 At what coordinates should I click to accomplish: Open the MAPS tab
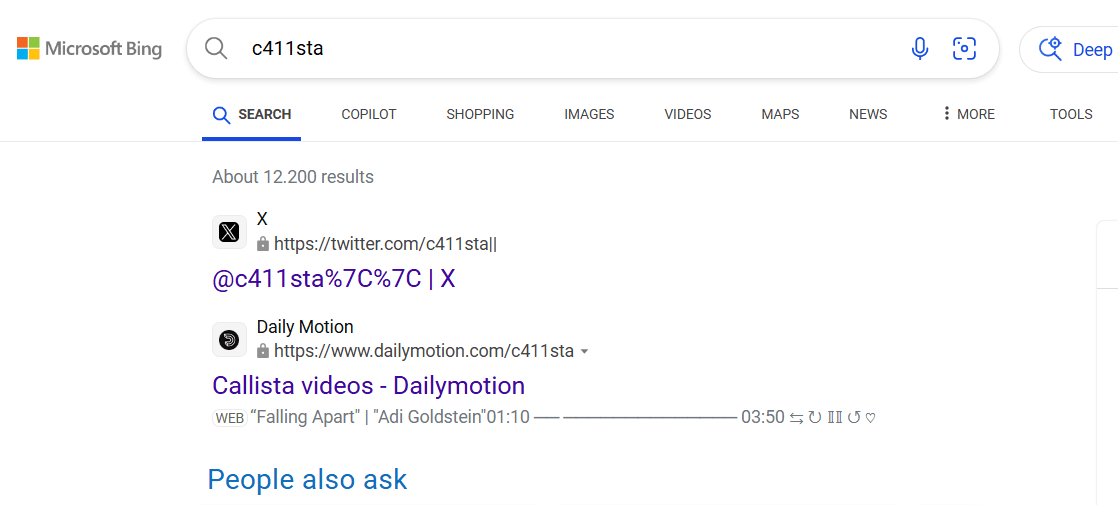tap(780, 114)
